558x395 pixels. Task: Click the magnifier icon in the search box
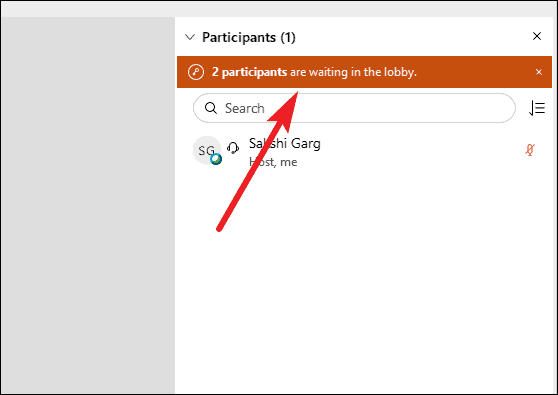tap(211, 108)
